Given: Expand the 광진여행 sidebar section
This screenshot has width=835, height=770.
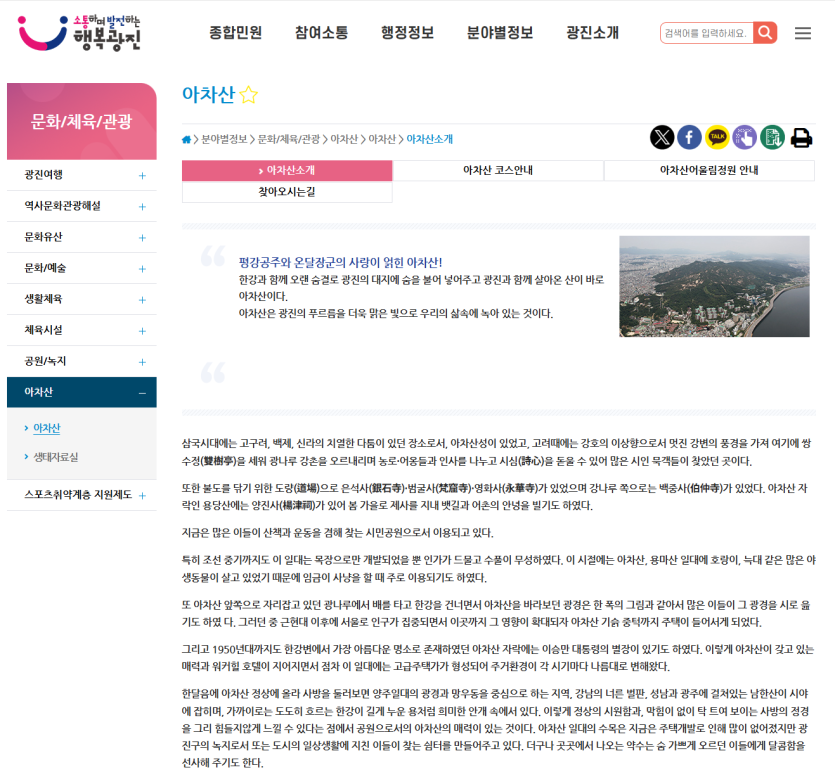Looking at the screenshot, I should (142, 175).
